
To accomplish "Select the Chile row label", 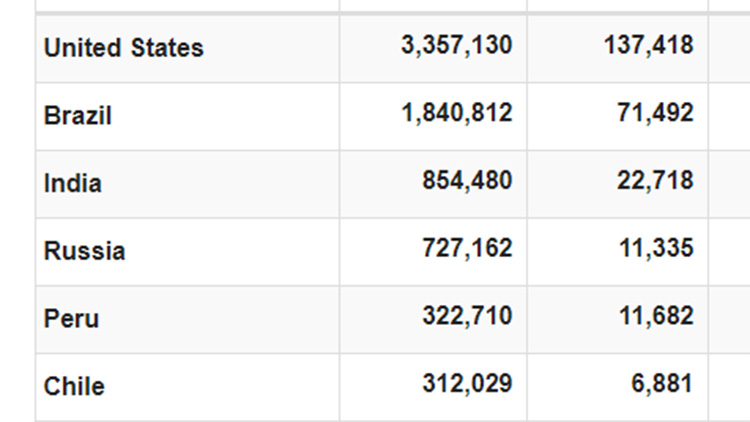I will click(74, 385).
